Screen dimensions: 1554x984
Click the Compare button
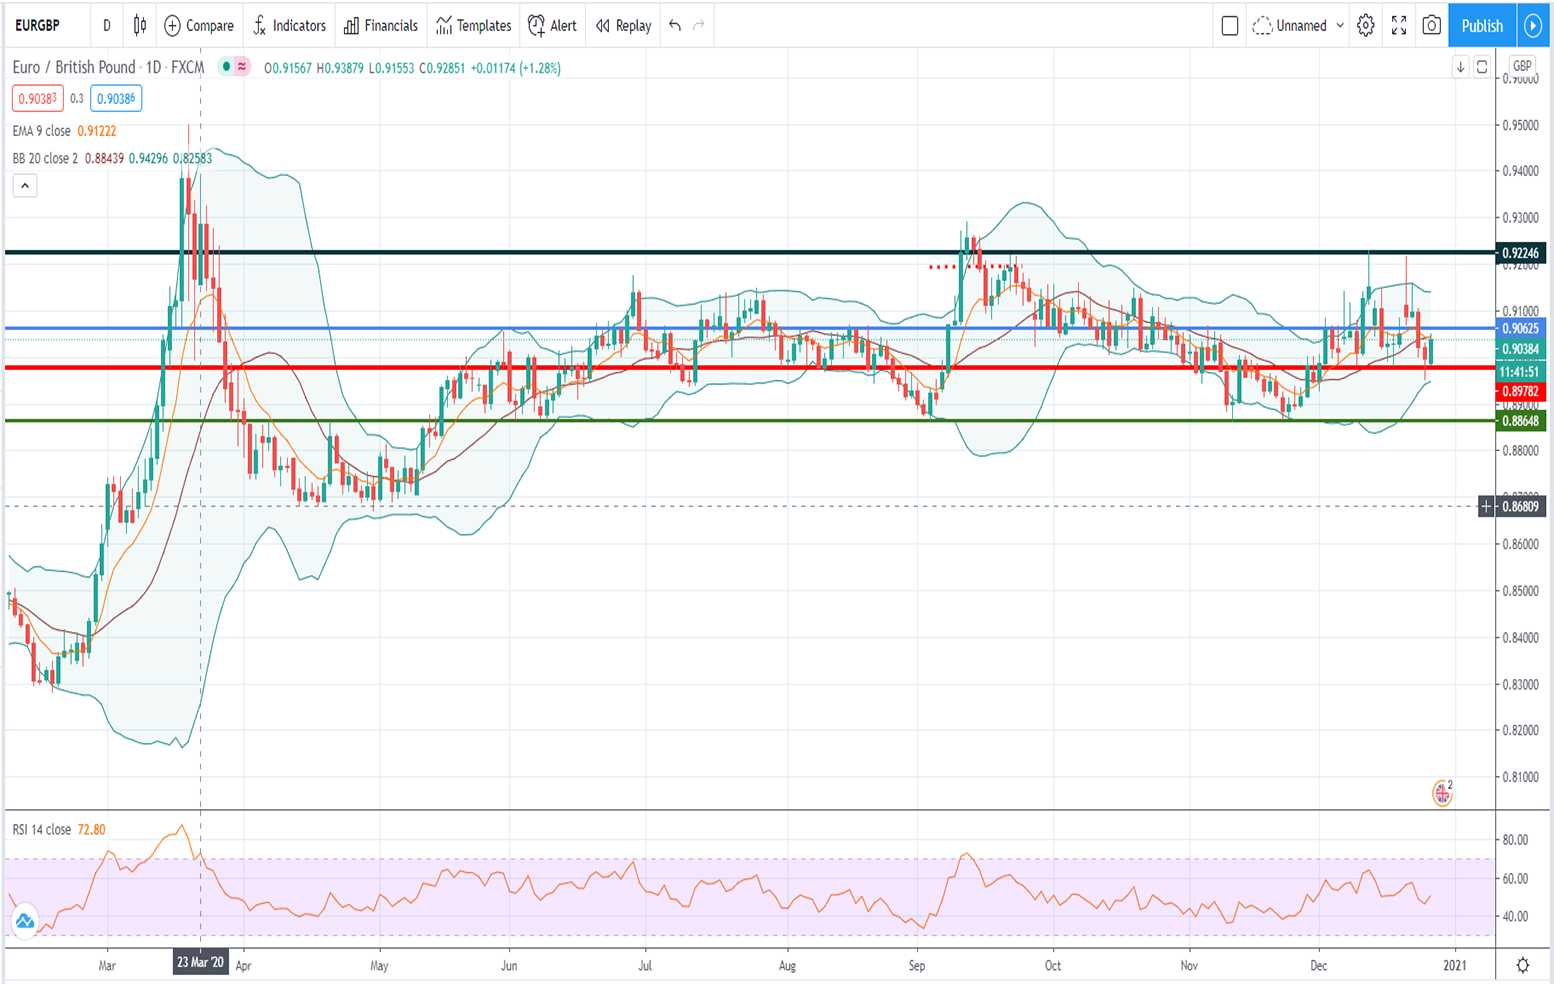(199, 26)
